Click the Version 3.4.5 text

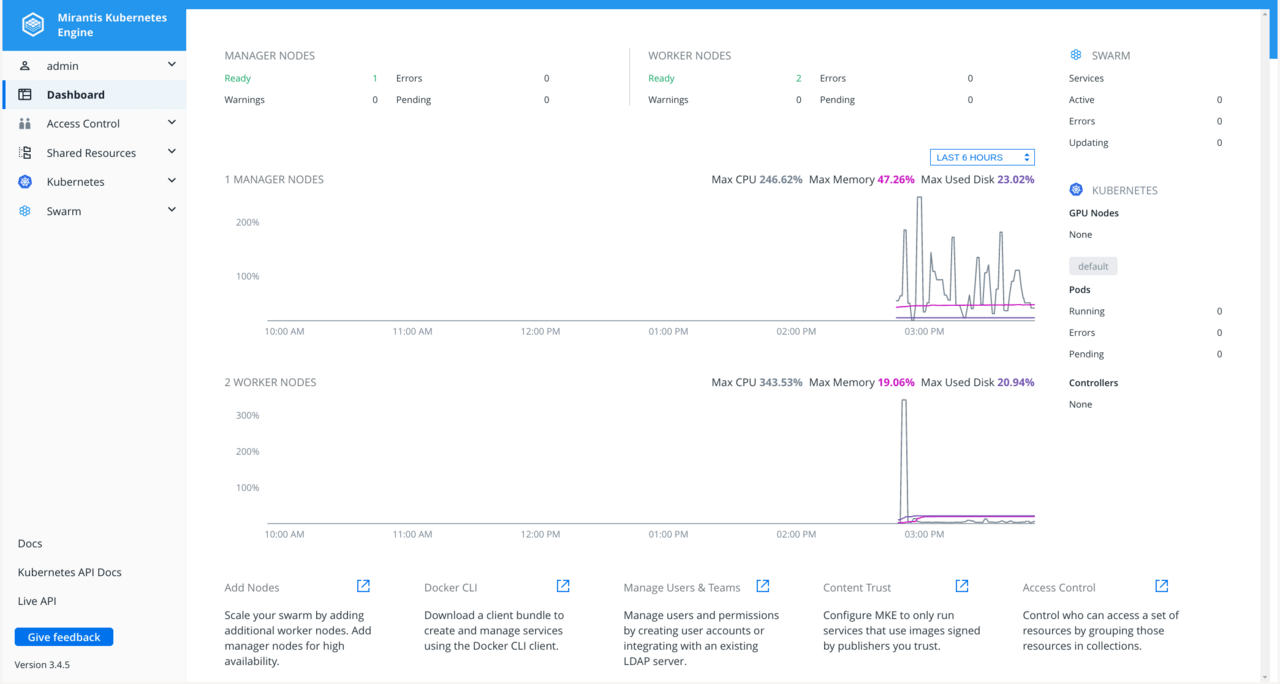tap(42, 665)
